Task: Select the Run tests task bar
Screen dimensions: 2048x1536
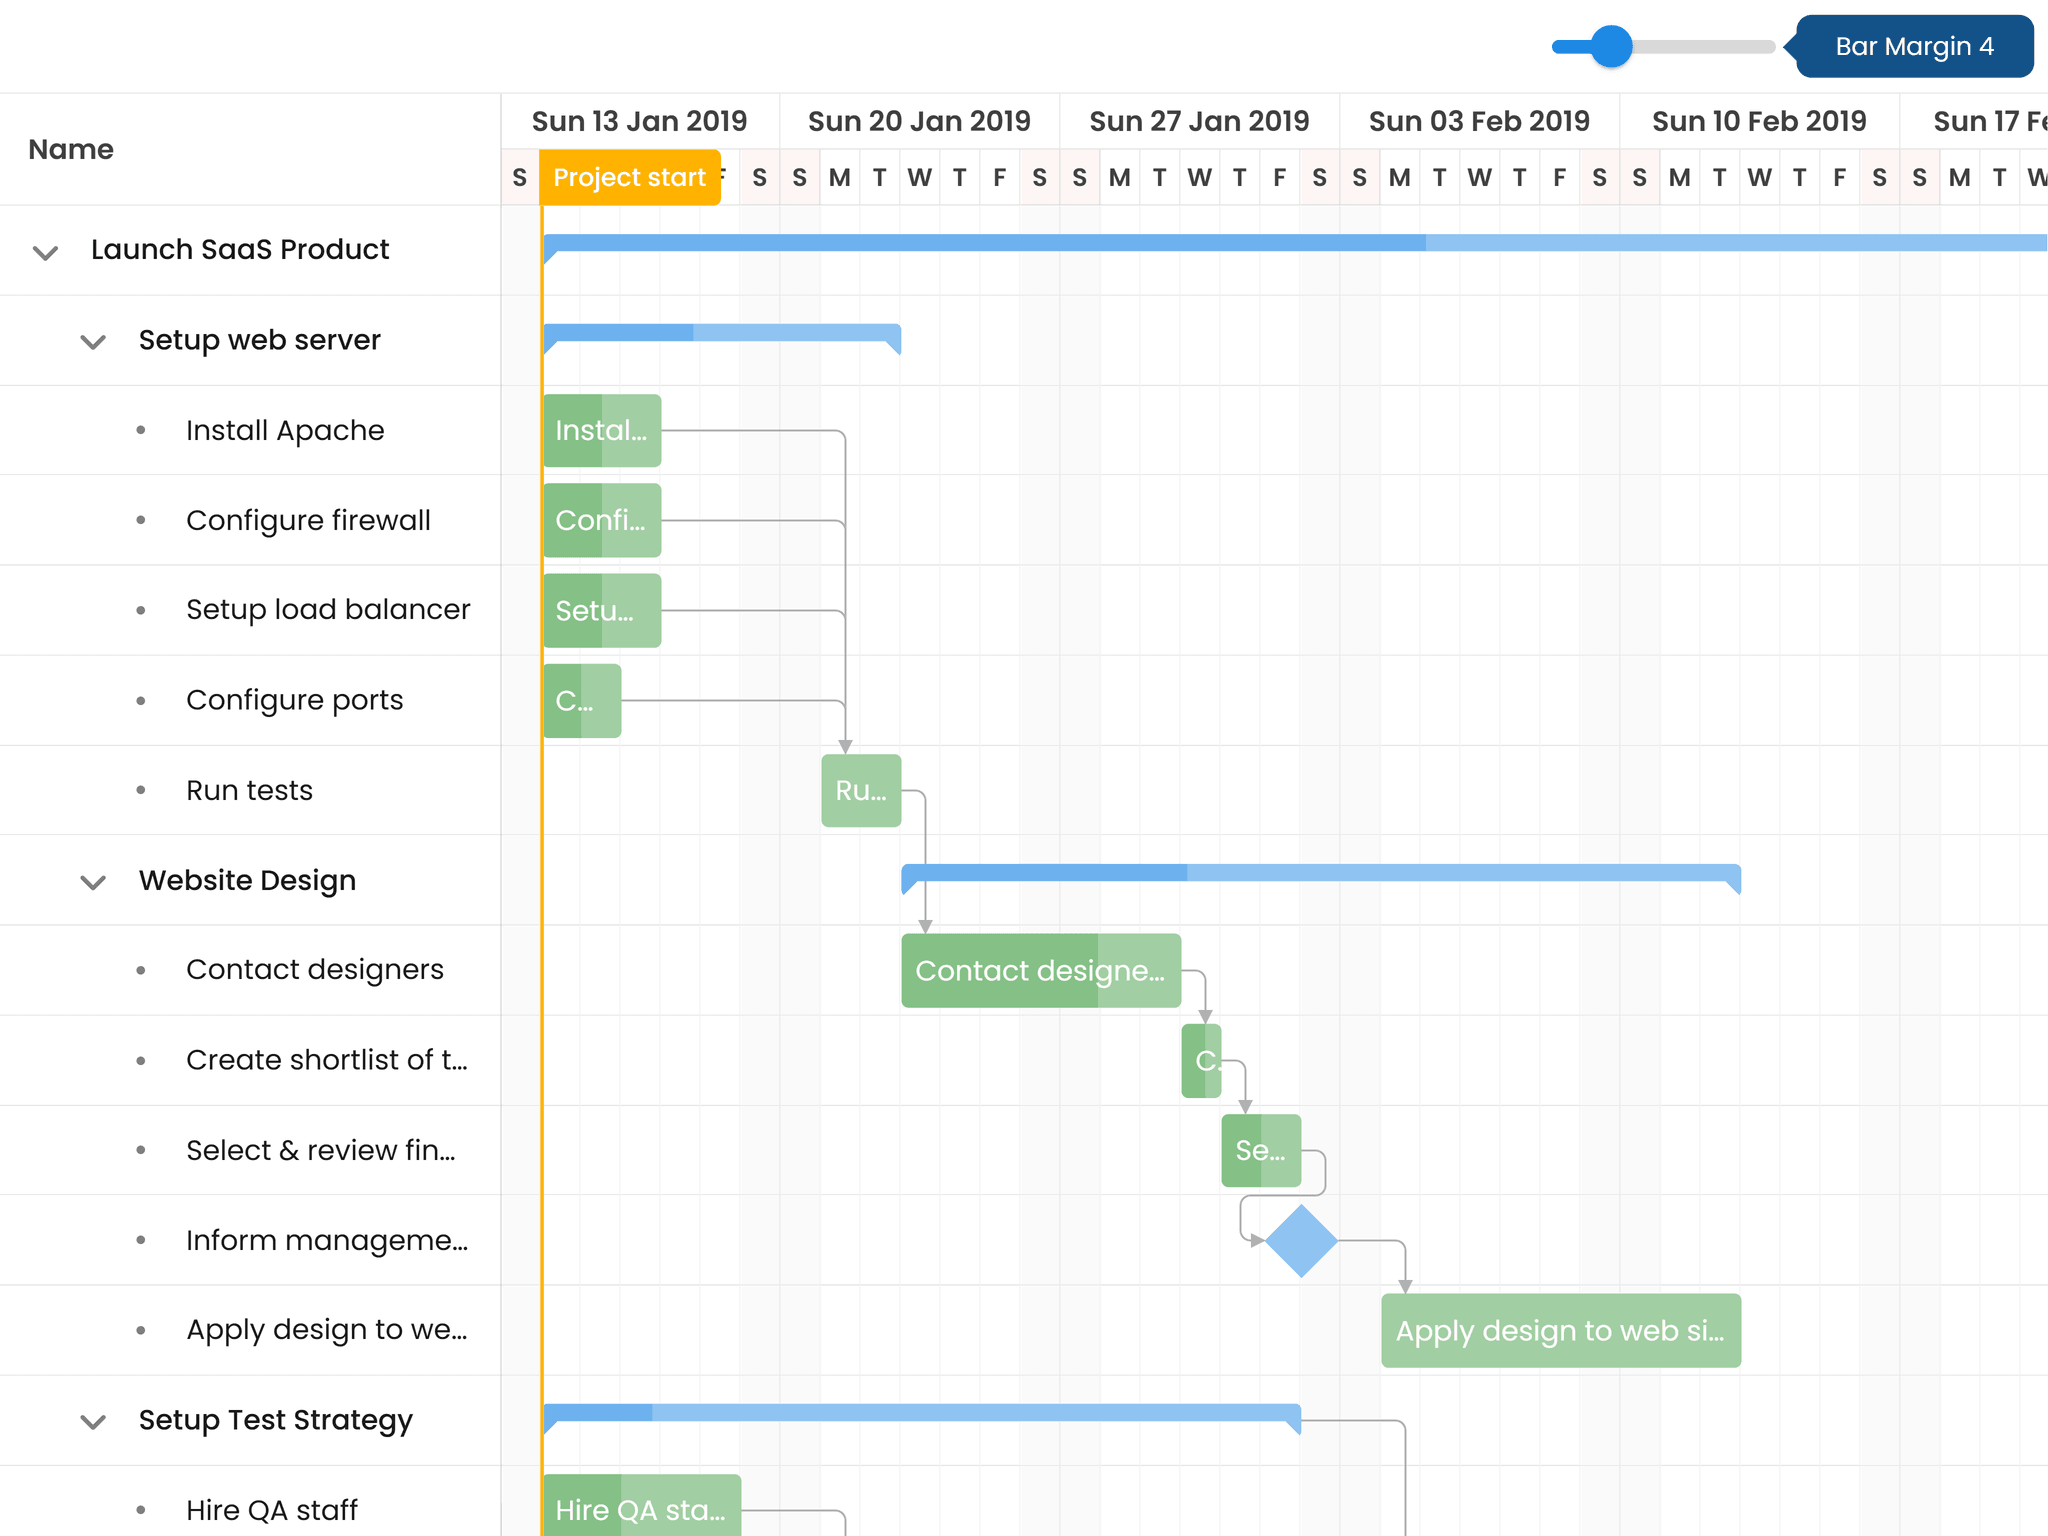Action: (x=860, y=791)
